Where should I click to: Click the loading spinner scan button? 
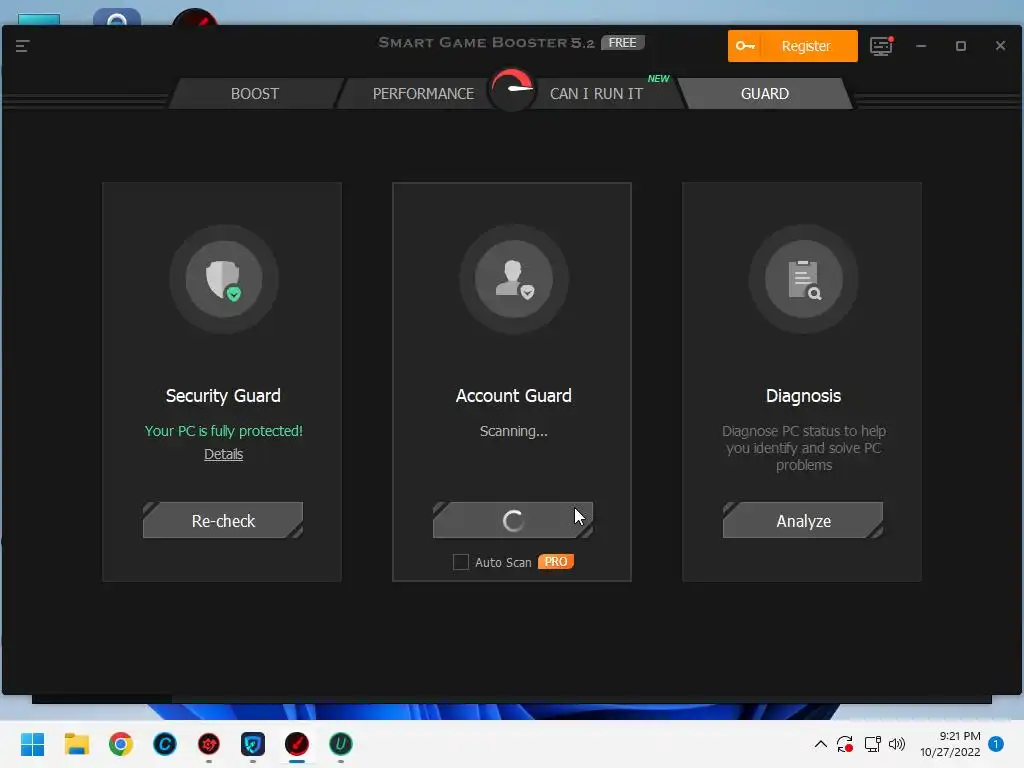pos(513,520)
